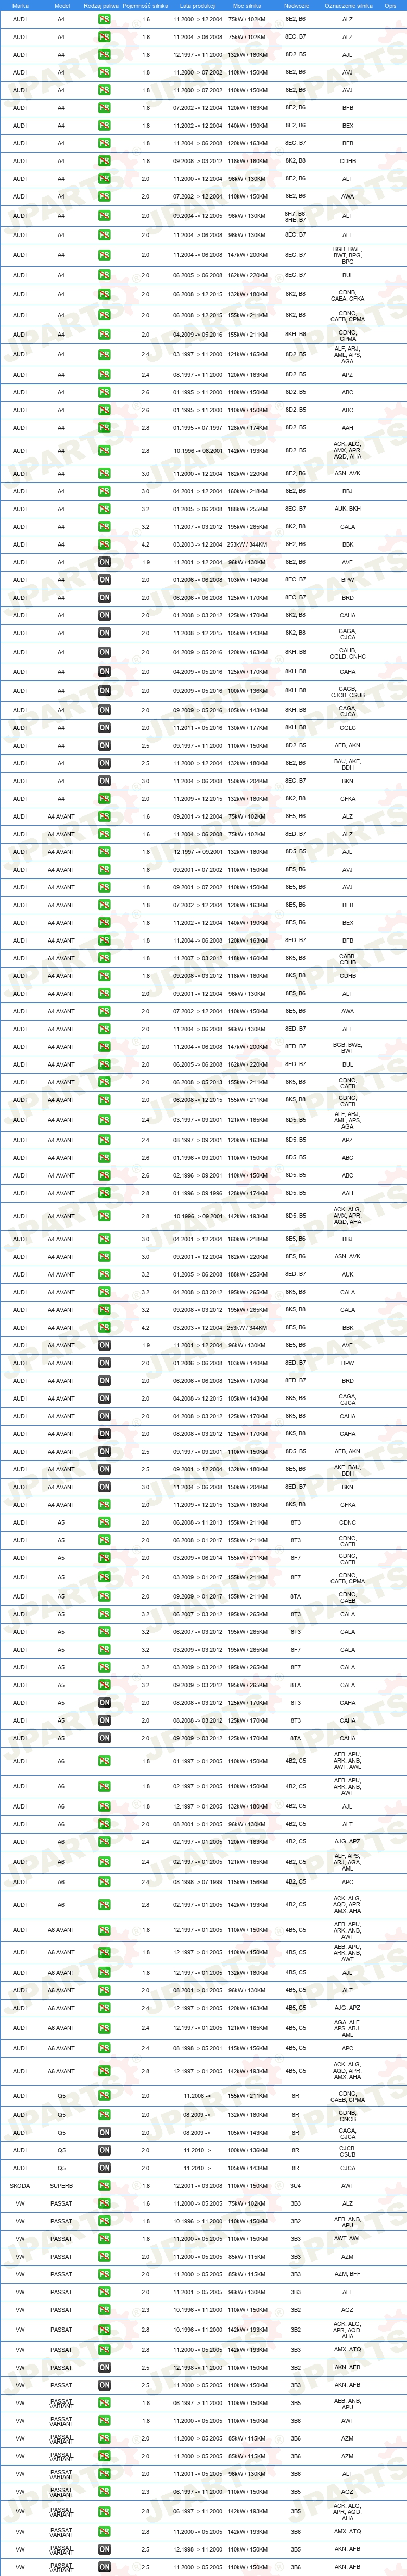
Task: Click the 'AWT, AWL' engine code cell
Action: (x=348, y=2239)
